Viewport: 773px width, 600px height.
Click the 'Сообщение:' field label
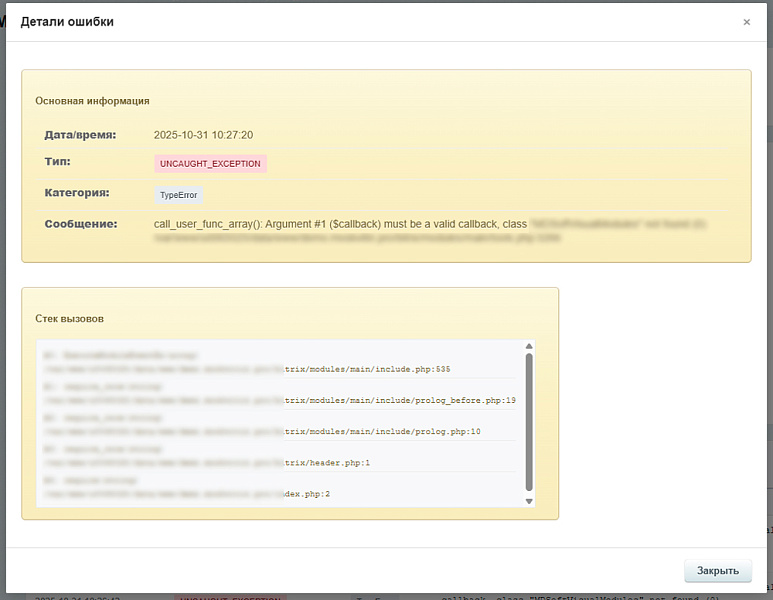[81, 224]
